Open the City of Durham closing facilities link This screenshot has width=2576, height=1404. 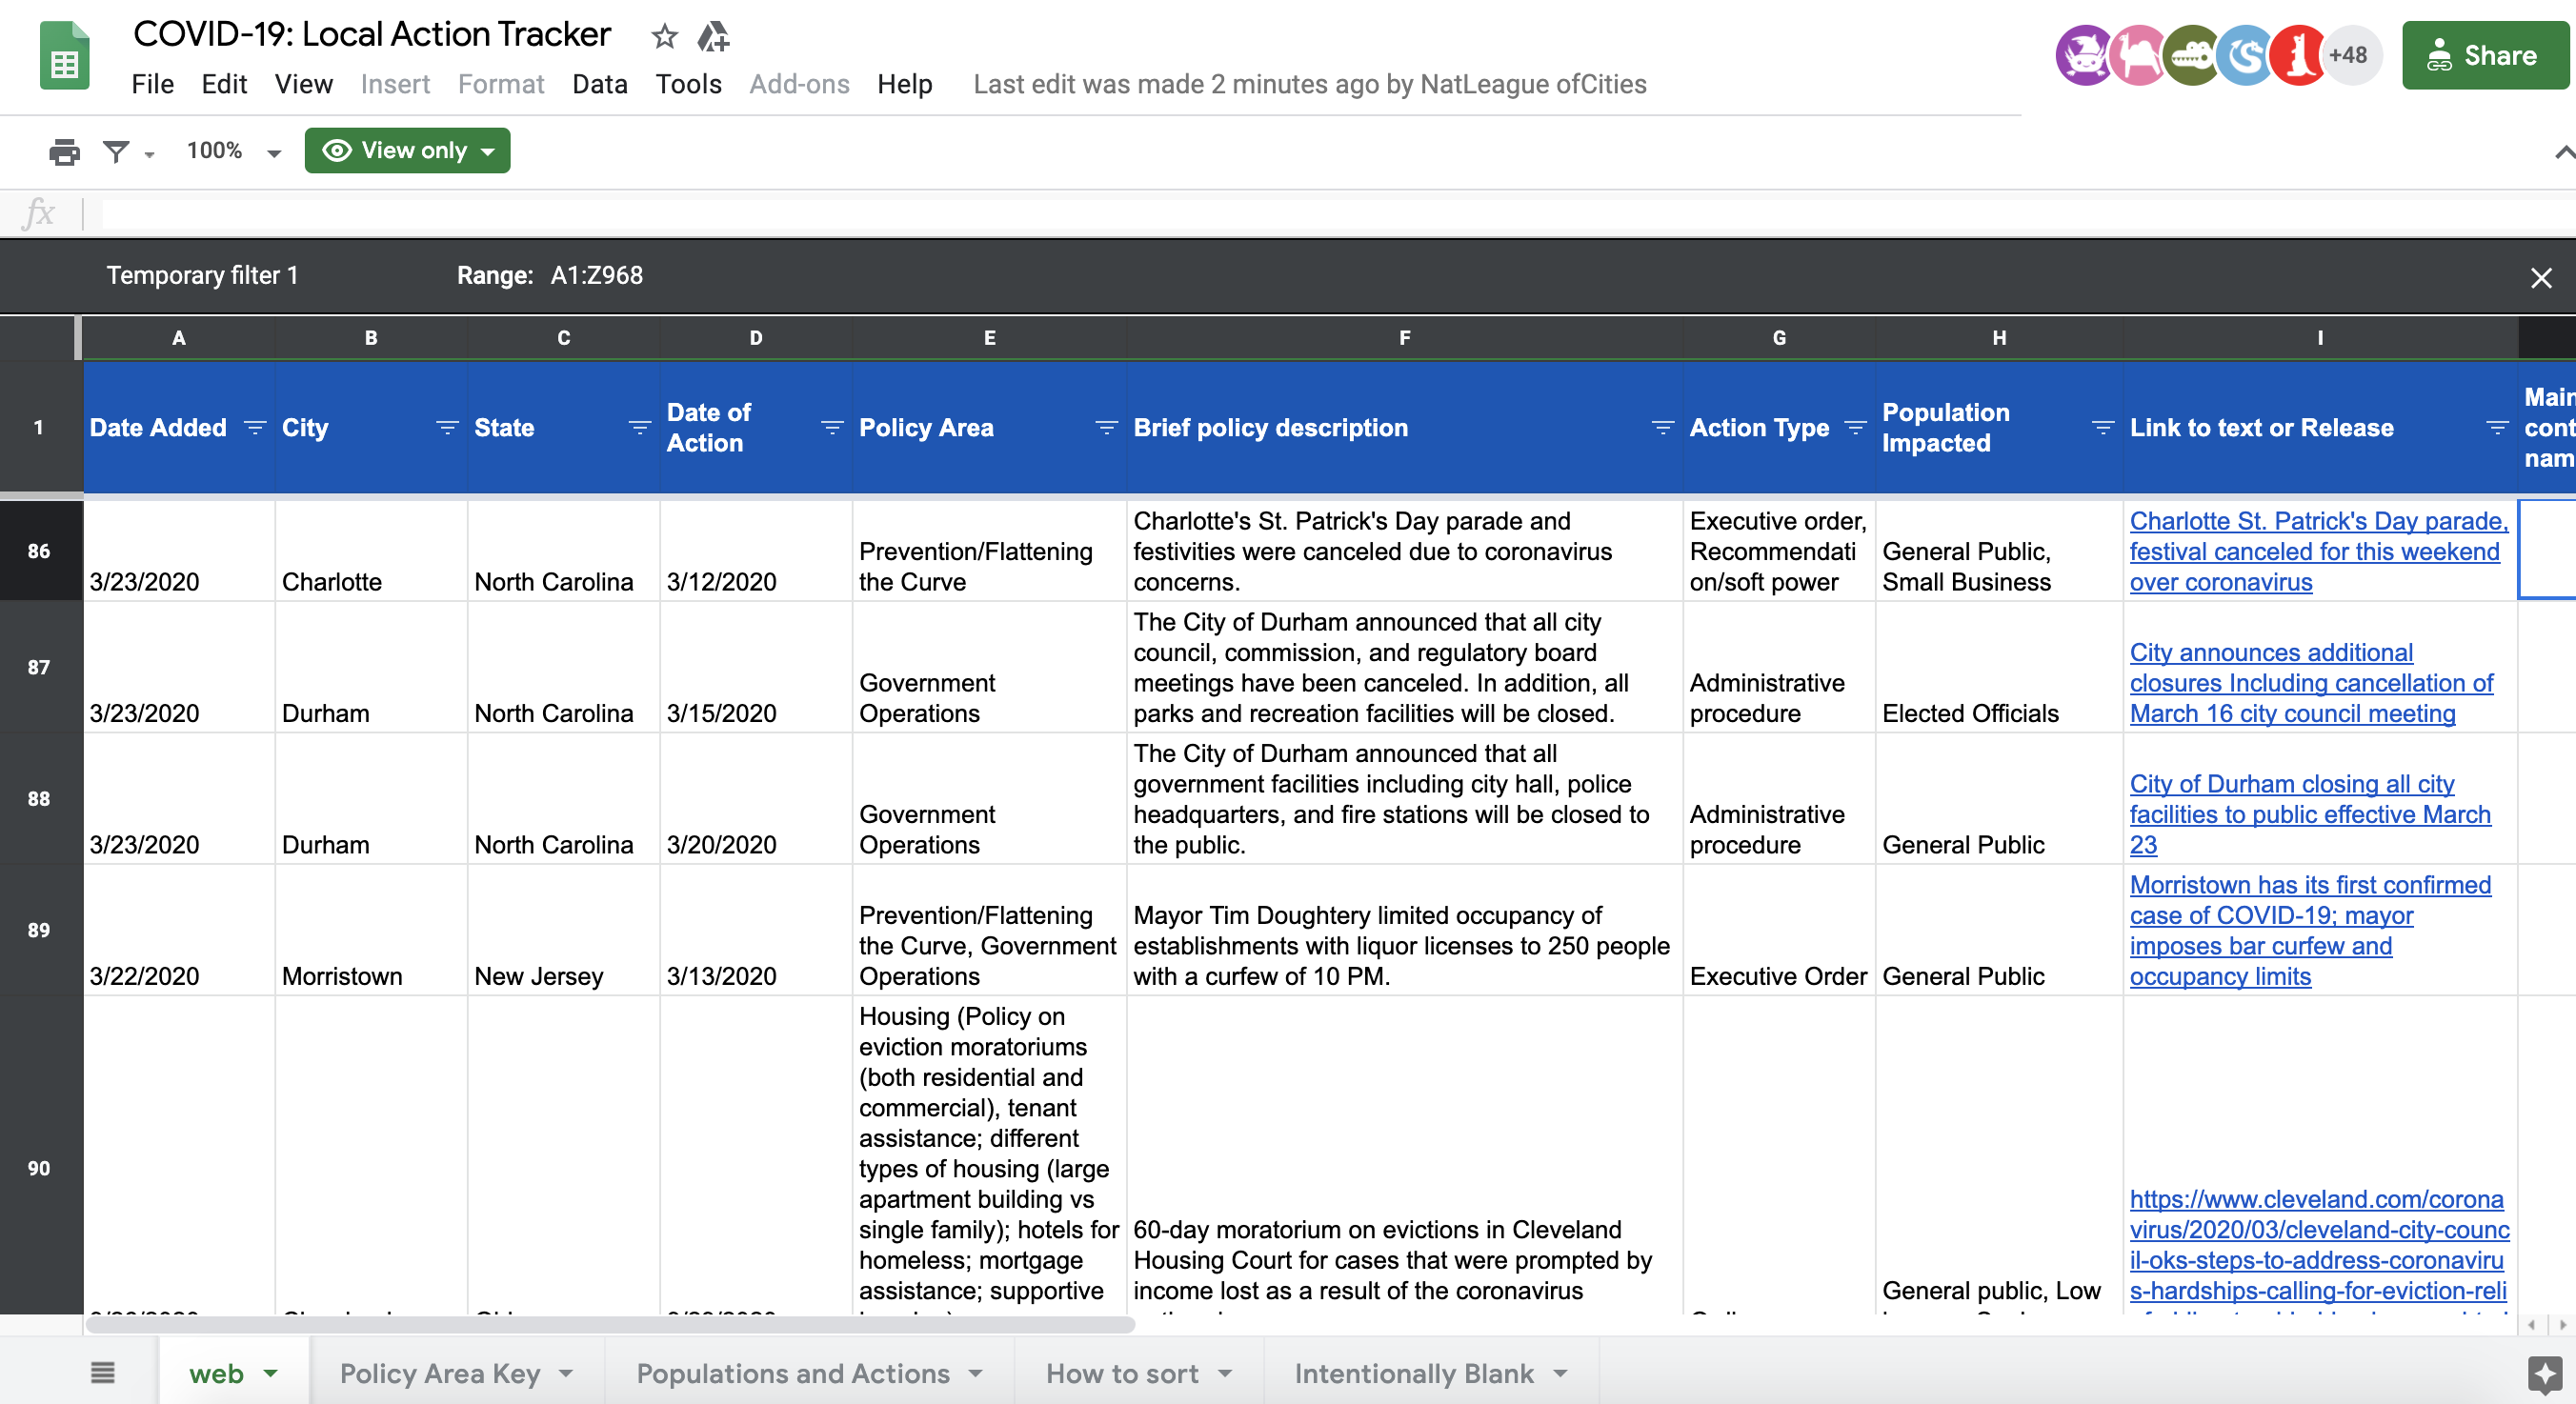tap(2310, 814)
